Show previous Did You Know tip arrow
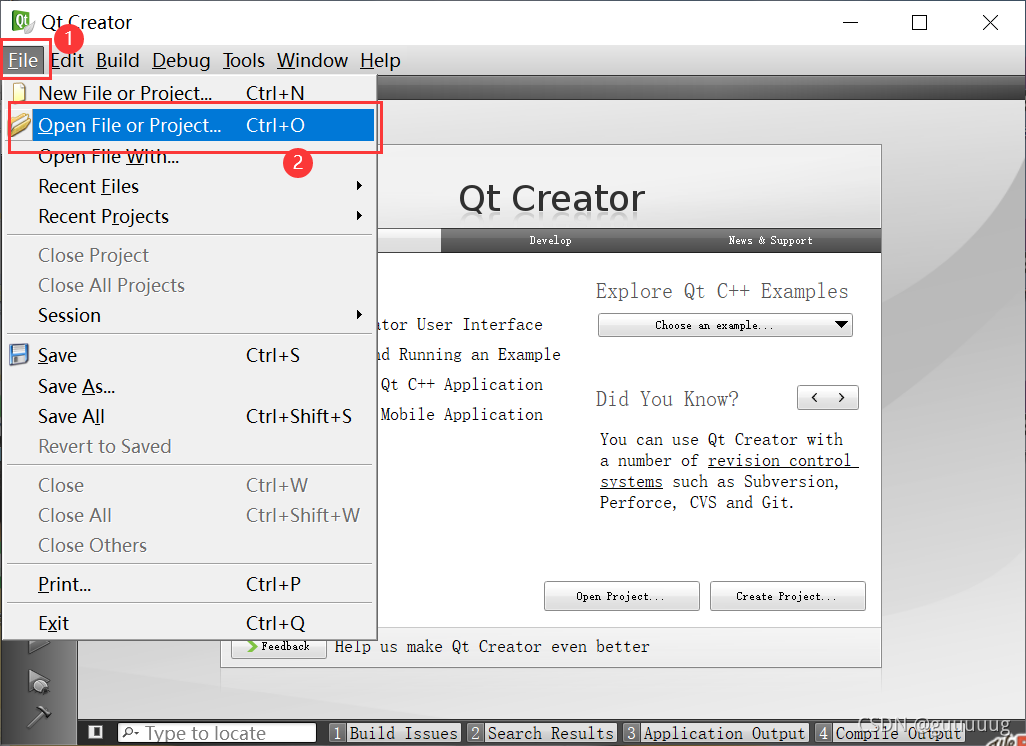 [x=814, y=397]
